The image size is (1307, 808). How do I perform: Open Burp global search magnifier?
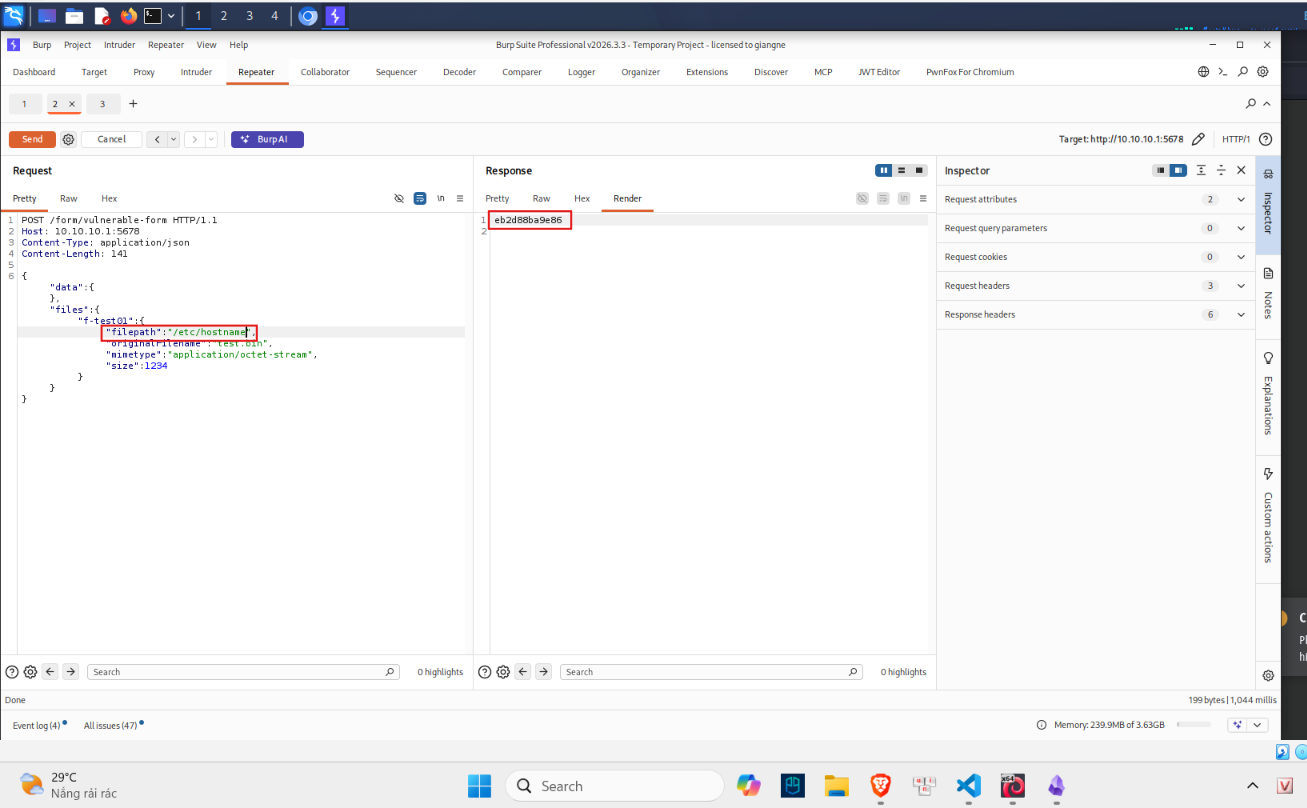point(1243,72)
